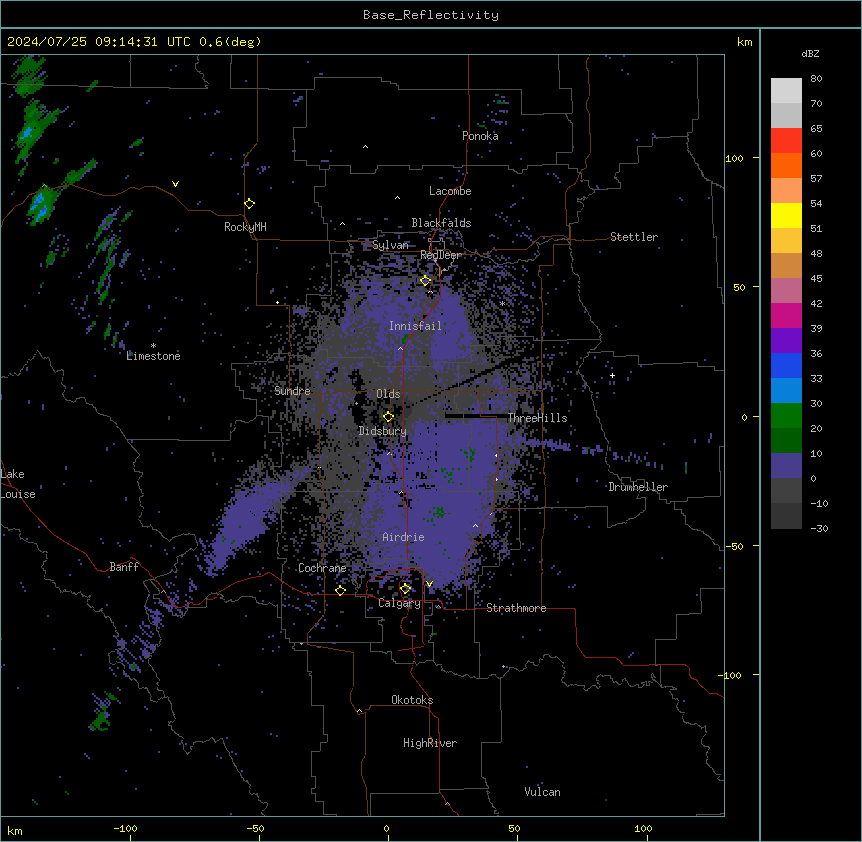Image resolution: width=862 pixels, height=842 pixels.
Task: Click the Base_Reflectivity title text
Action: pos(431,15)
